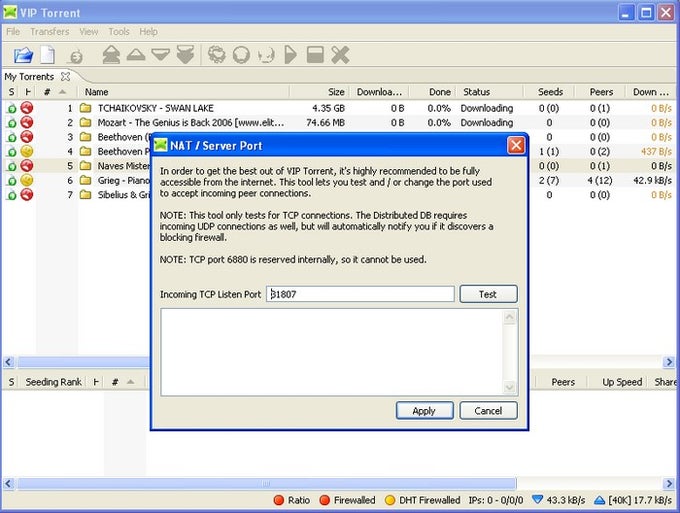Open the File menu
Viewport: 680px width, 513px height.
13,32
